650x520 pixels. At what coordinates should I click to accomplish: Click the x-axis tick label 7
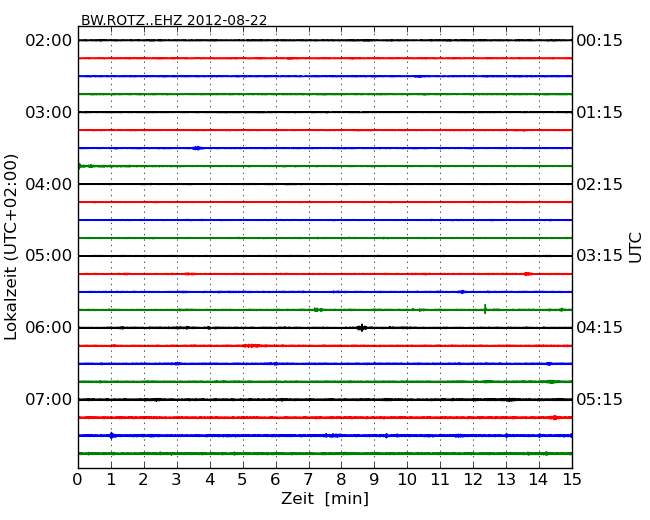(308, 480)
